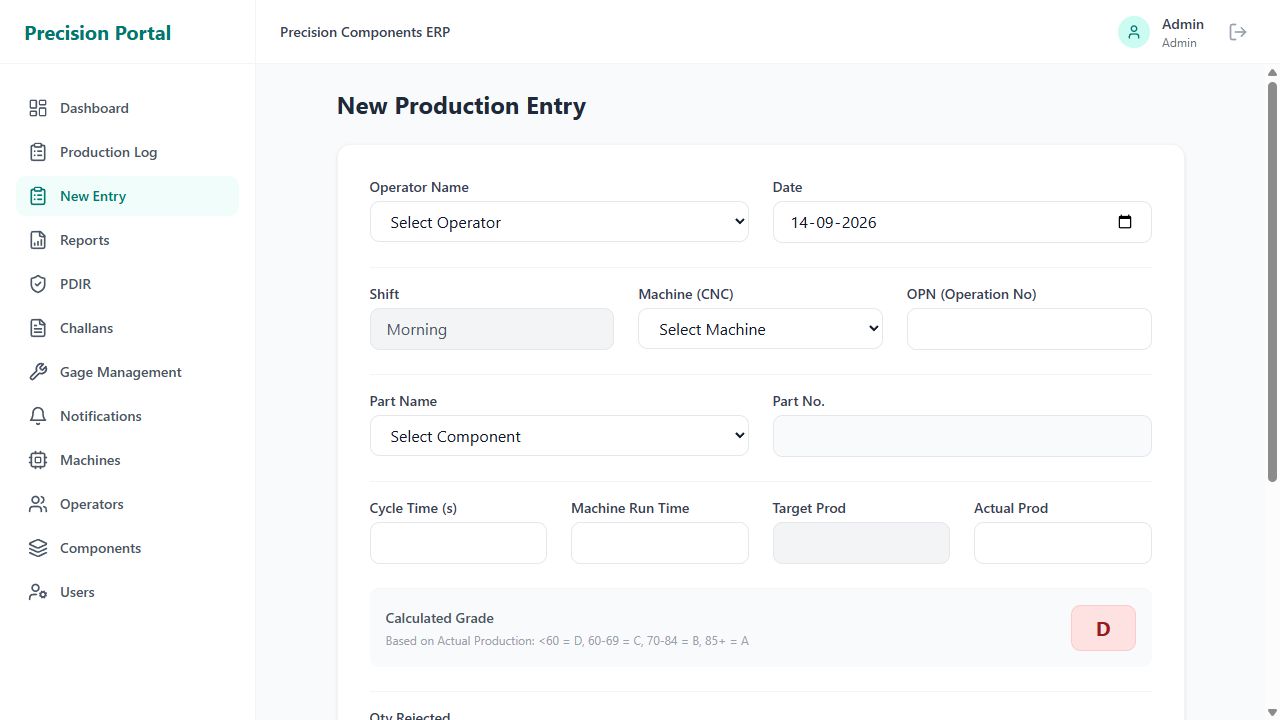
Task: Click the Part No. field
Action: 962,436
